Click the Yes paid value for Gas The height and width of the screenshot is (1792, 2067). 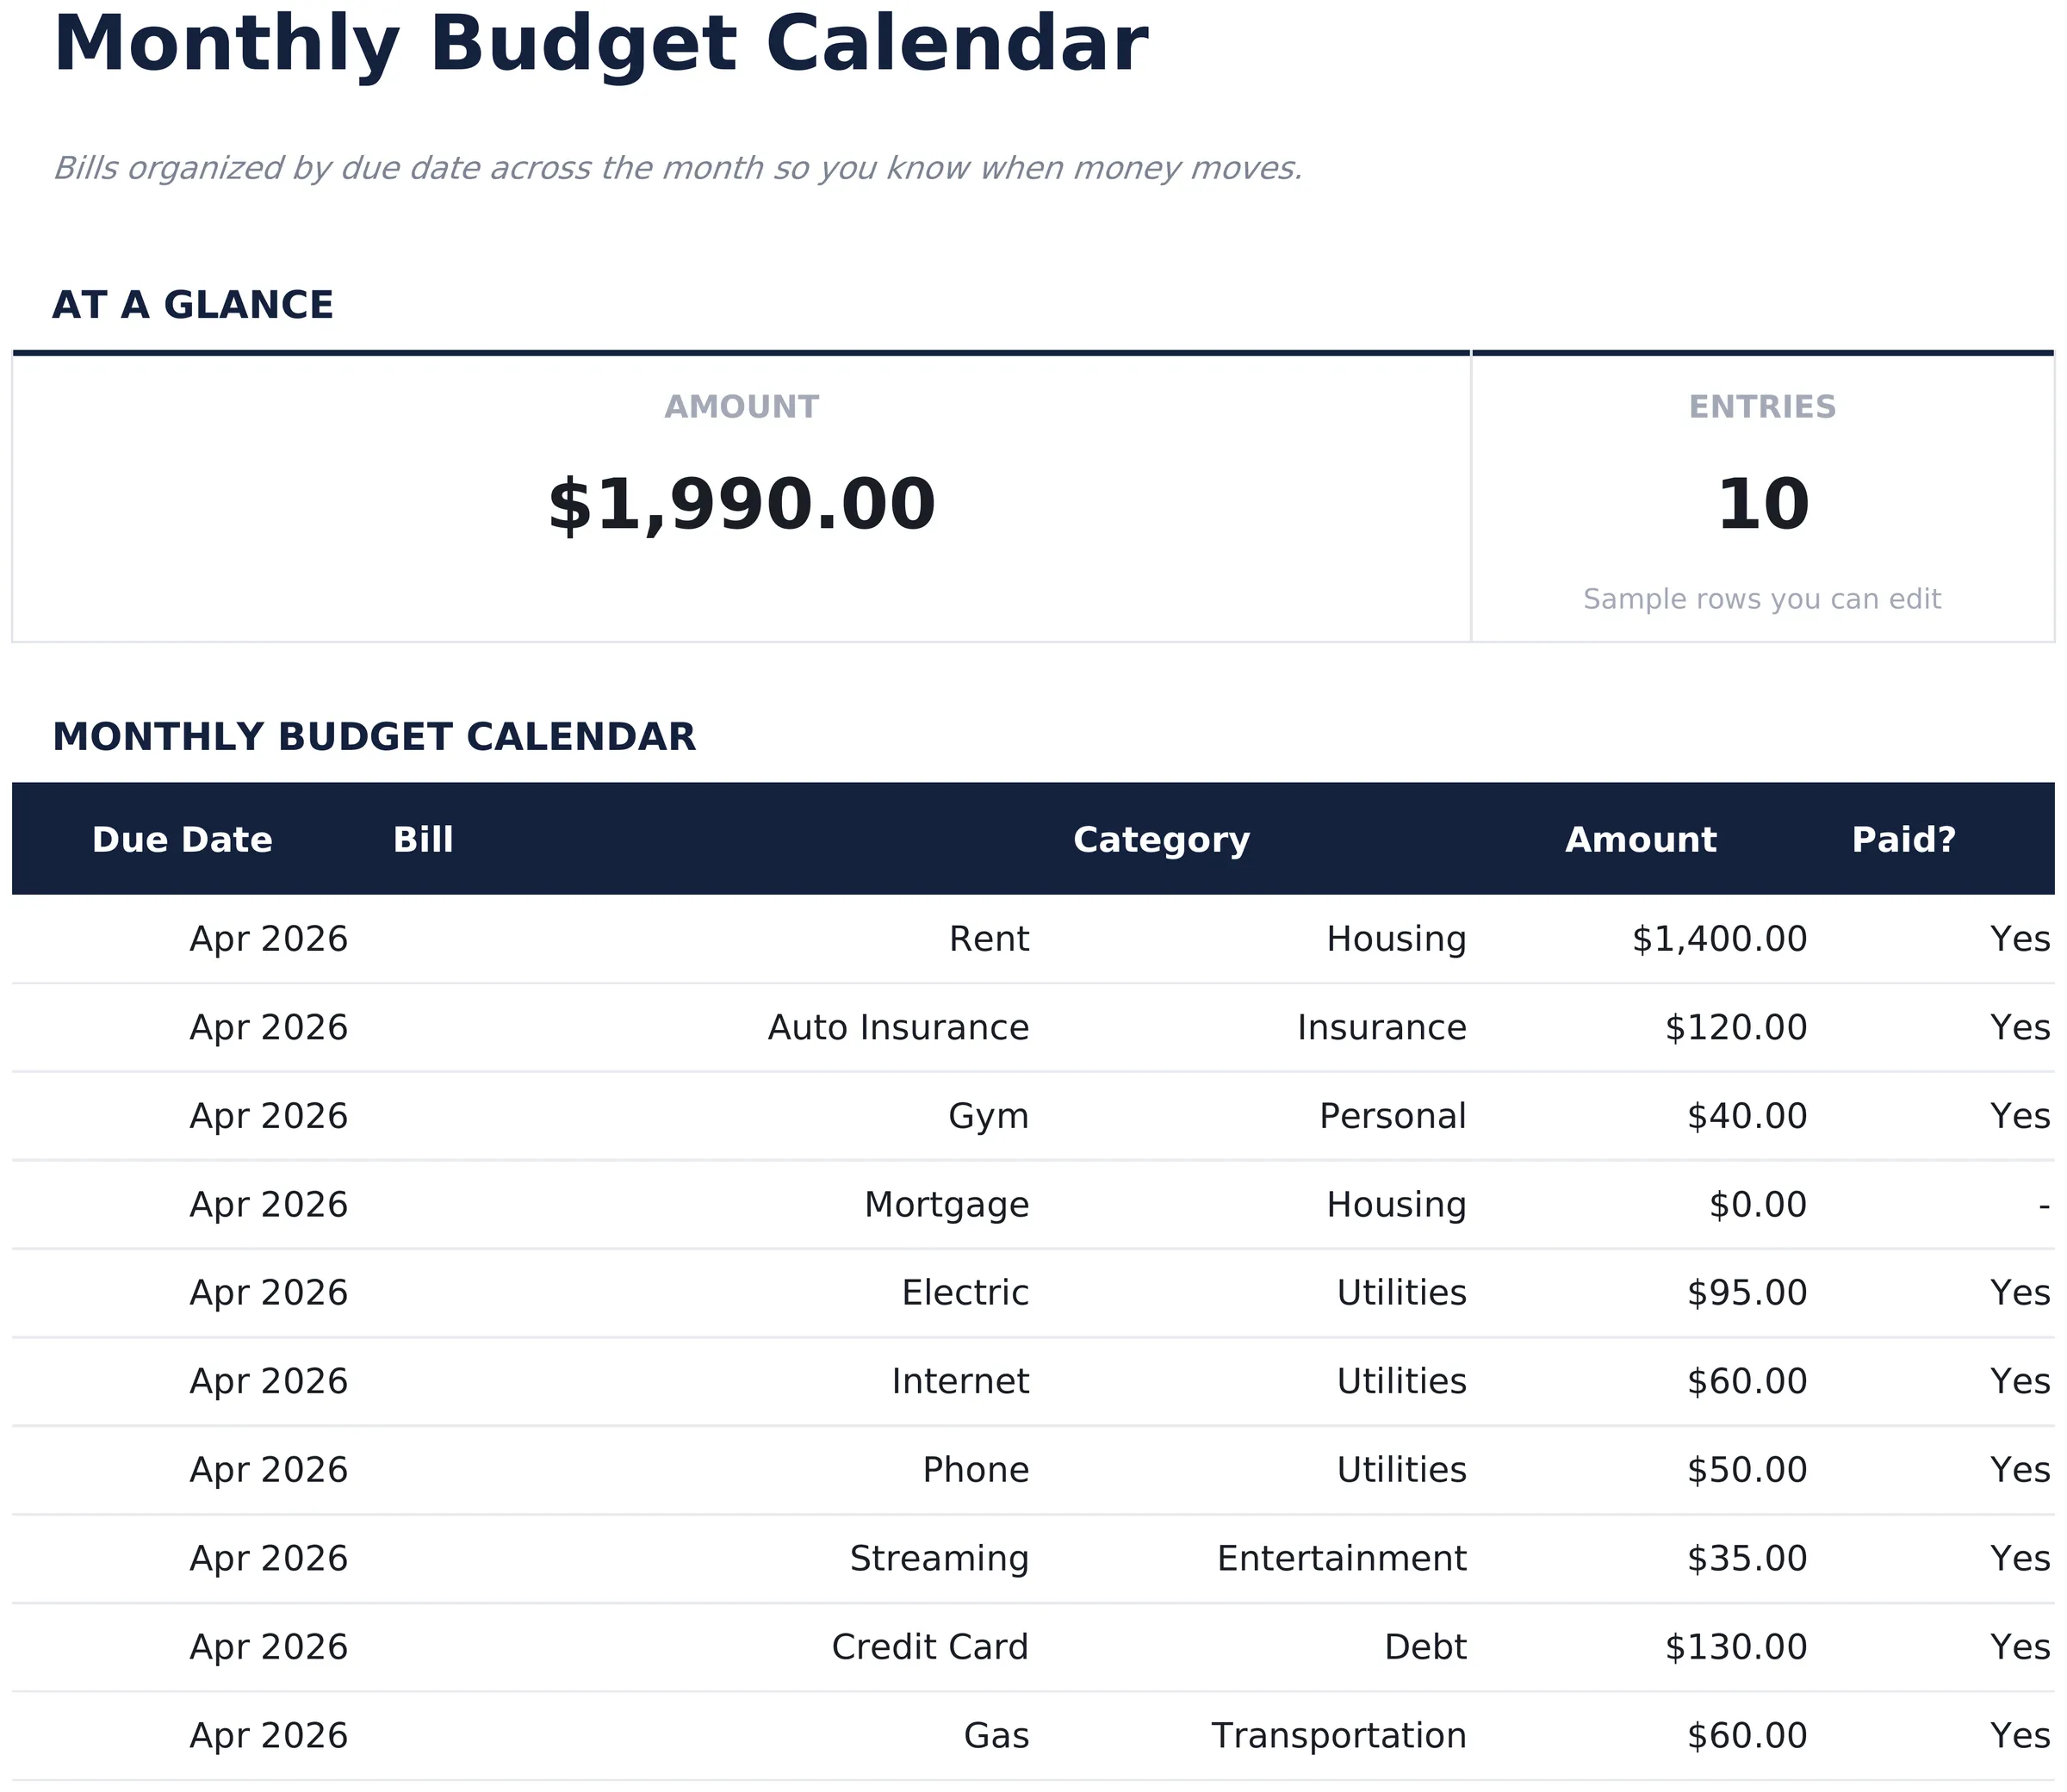click(x=2020, y=1736)
